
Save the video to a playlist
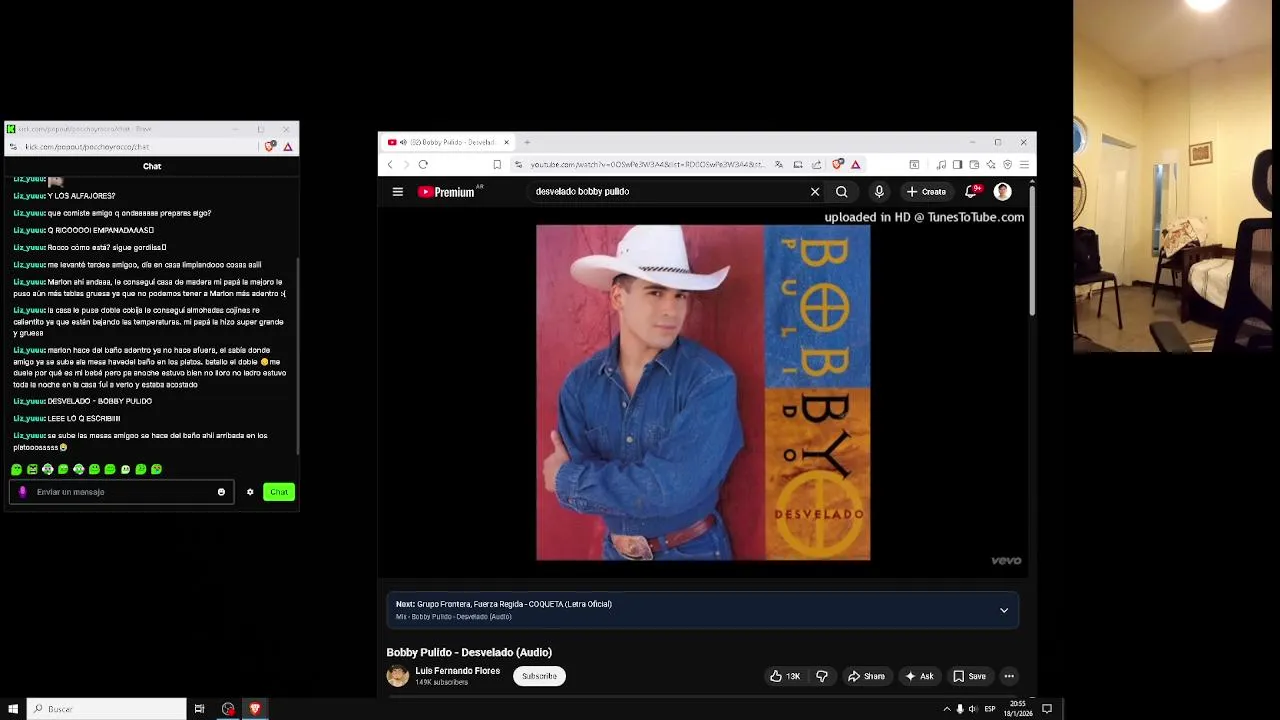(x=969, y=676)
